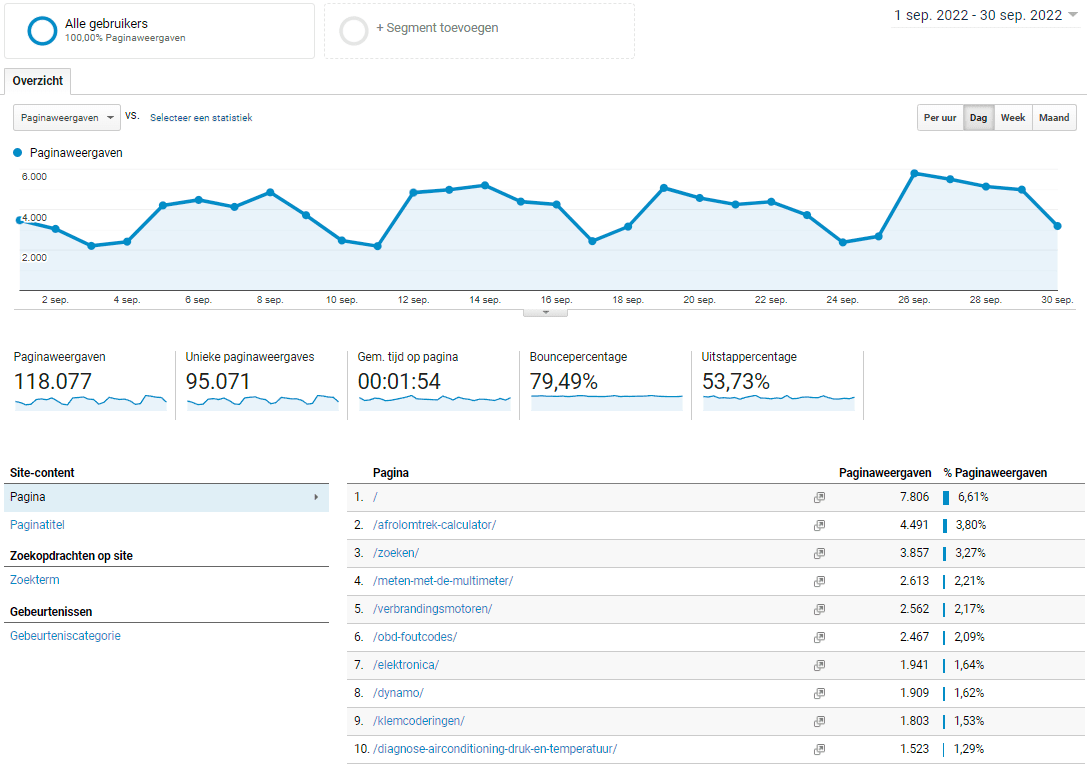Screen dimensions: 1087x766
Task: Choose Paginatitel in Site-content list
Action: (37, 525)
